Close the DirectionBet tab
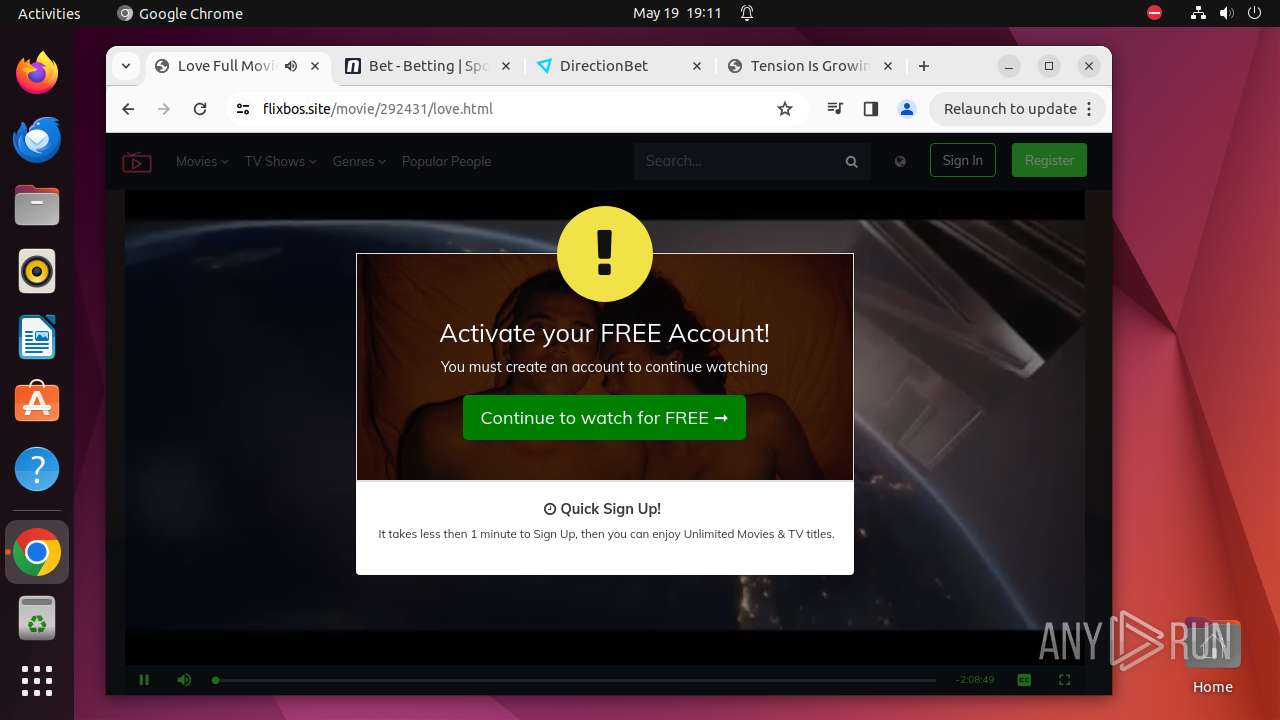This screenshot has width=1280, height=720. pos(697,66)
